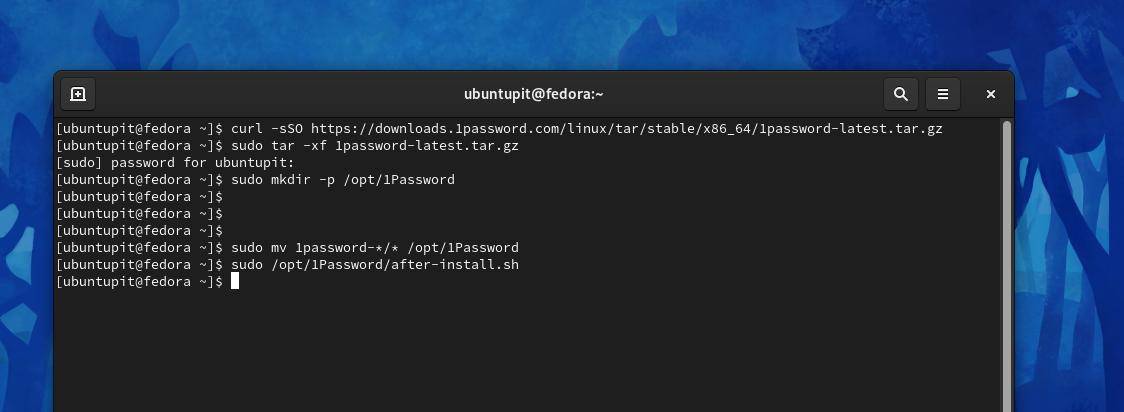Click the search magnifier icon
Image resolution: width=1124 pixels, height=412 pixels.
(901, 94)
